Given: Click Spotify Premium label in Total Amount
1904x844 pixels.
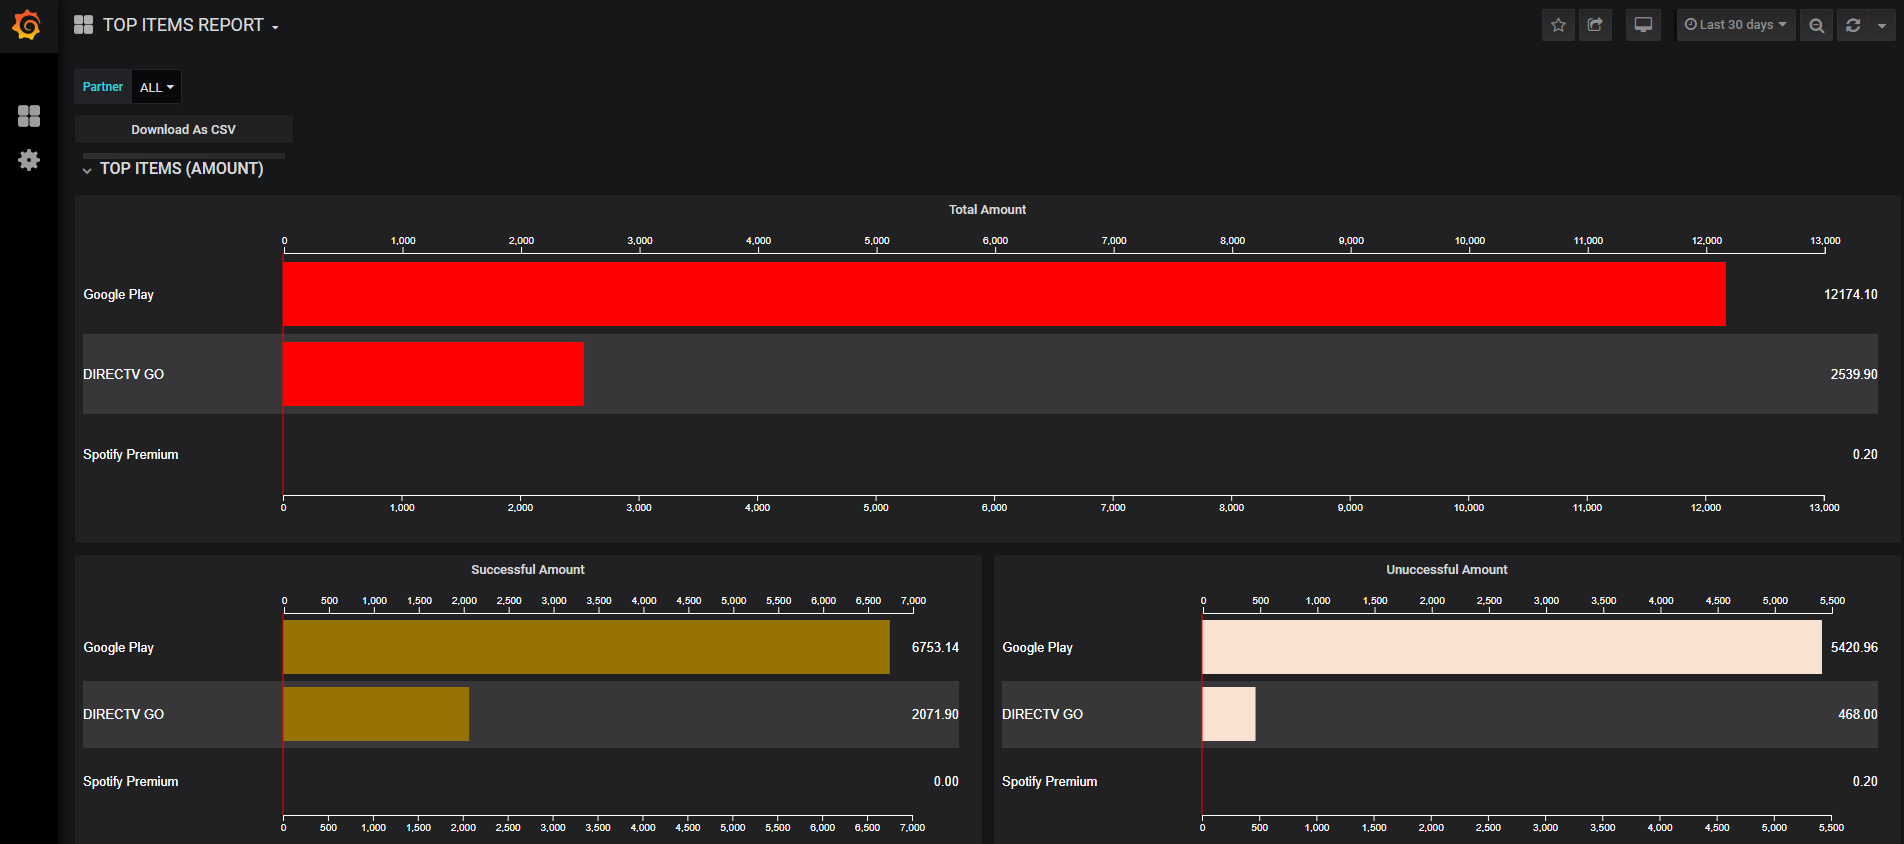Looking at the screenshot, I should pyautogui.click(x=131, y=454).
